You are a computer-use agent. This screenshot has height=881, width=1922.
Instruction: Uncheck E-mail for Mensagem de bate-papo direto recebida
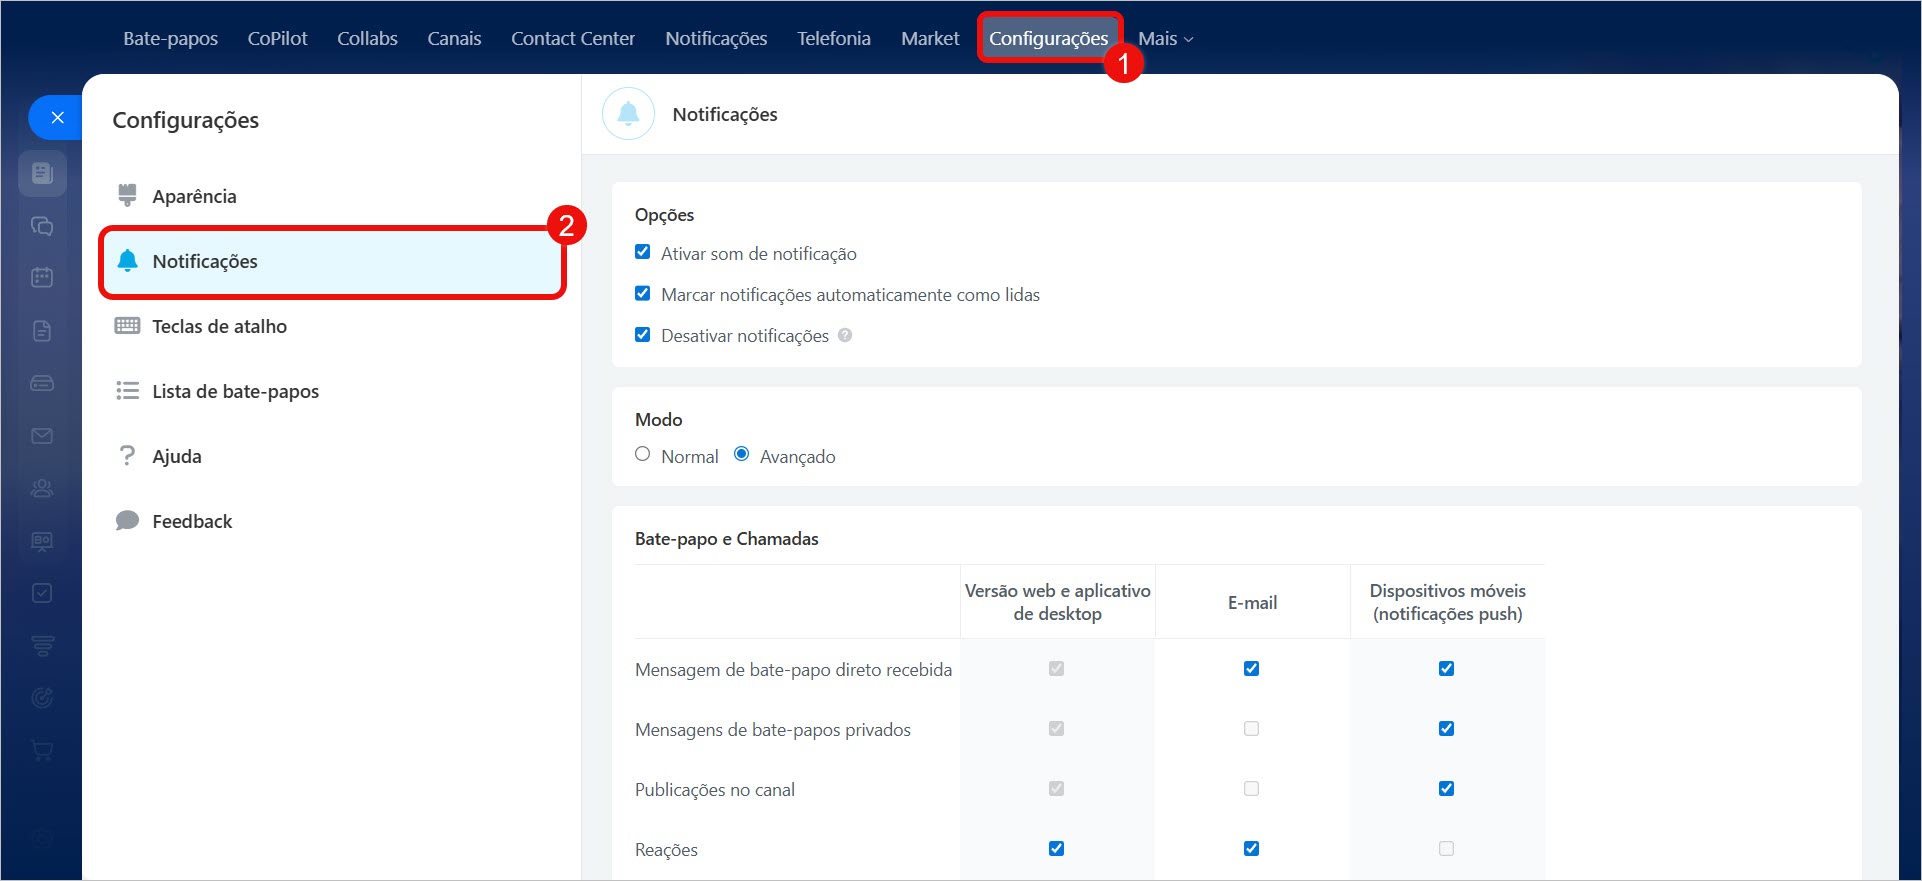coord(1251,668)
